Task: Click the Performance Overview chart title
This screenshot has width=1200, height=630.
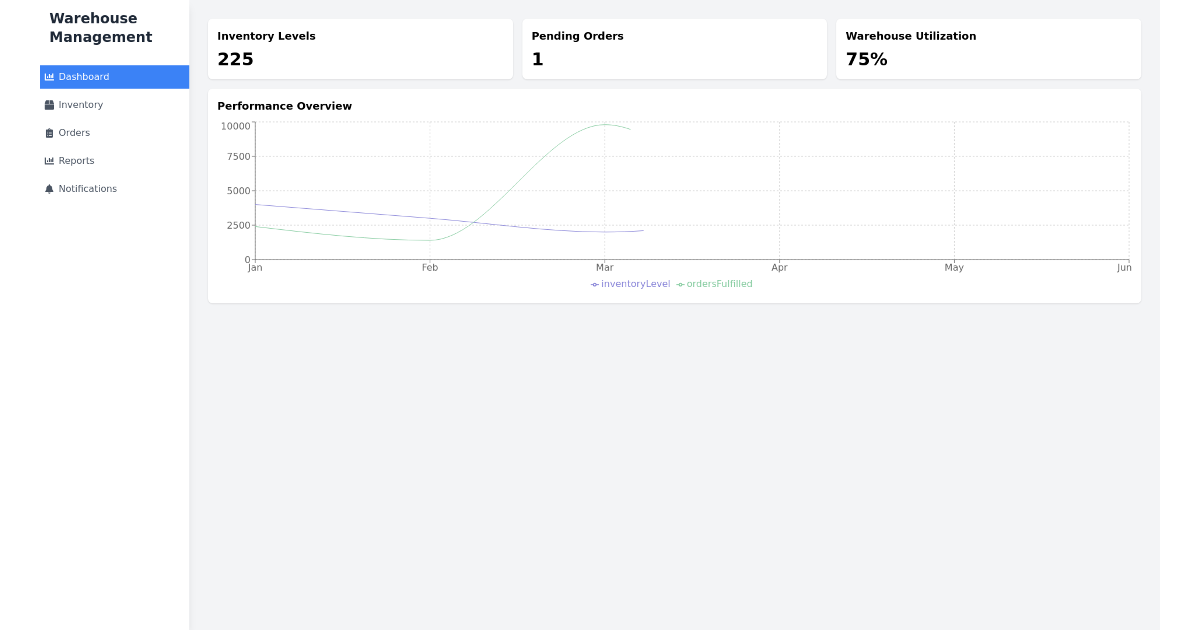Action: (285, 106)
